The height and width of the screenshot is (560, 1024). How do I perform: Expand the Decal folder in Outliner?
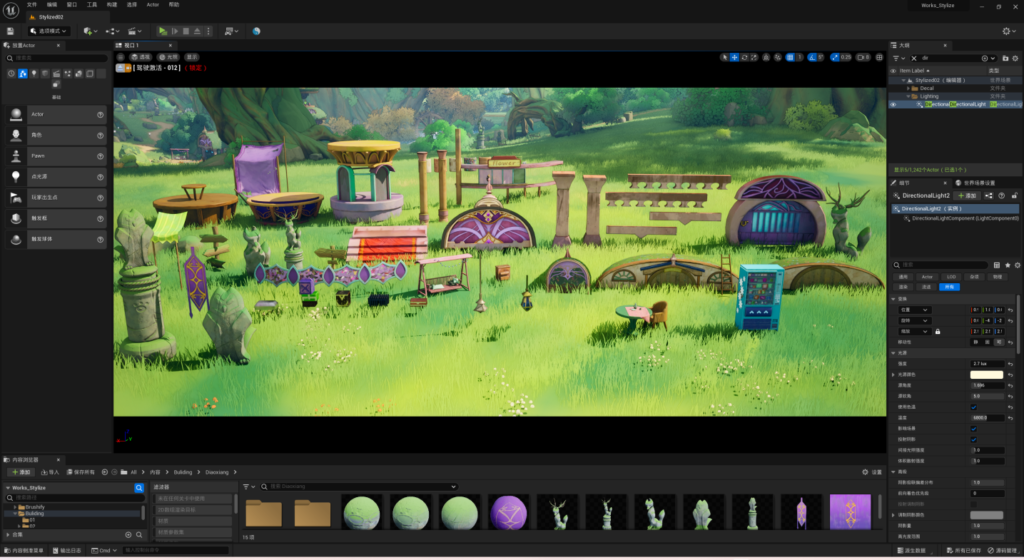pos(908,88)
